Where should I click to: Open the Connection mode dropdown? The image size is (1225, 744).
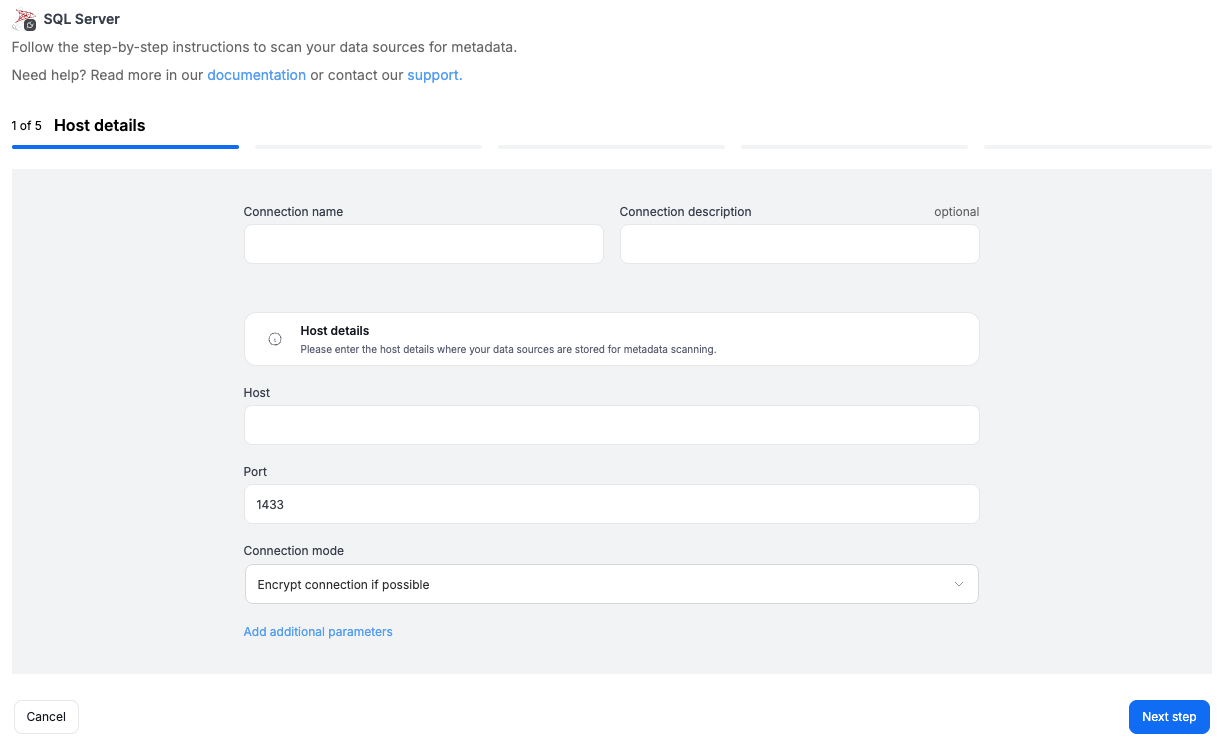[x=611, y=584]
